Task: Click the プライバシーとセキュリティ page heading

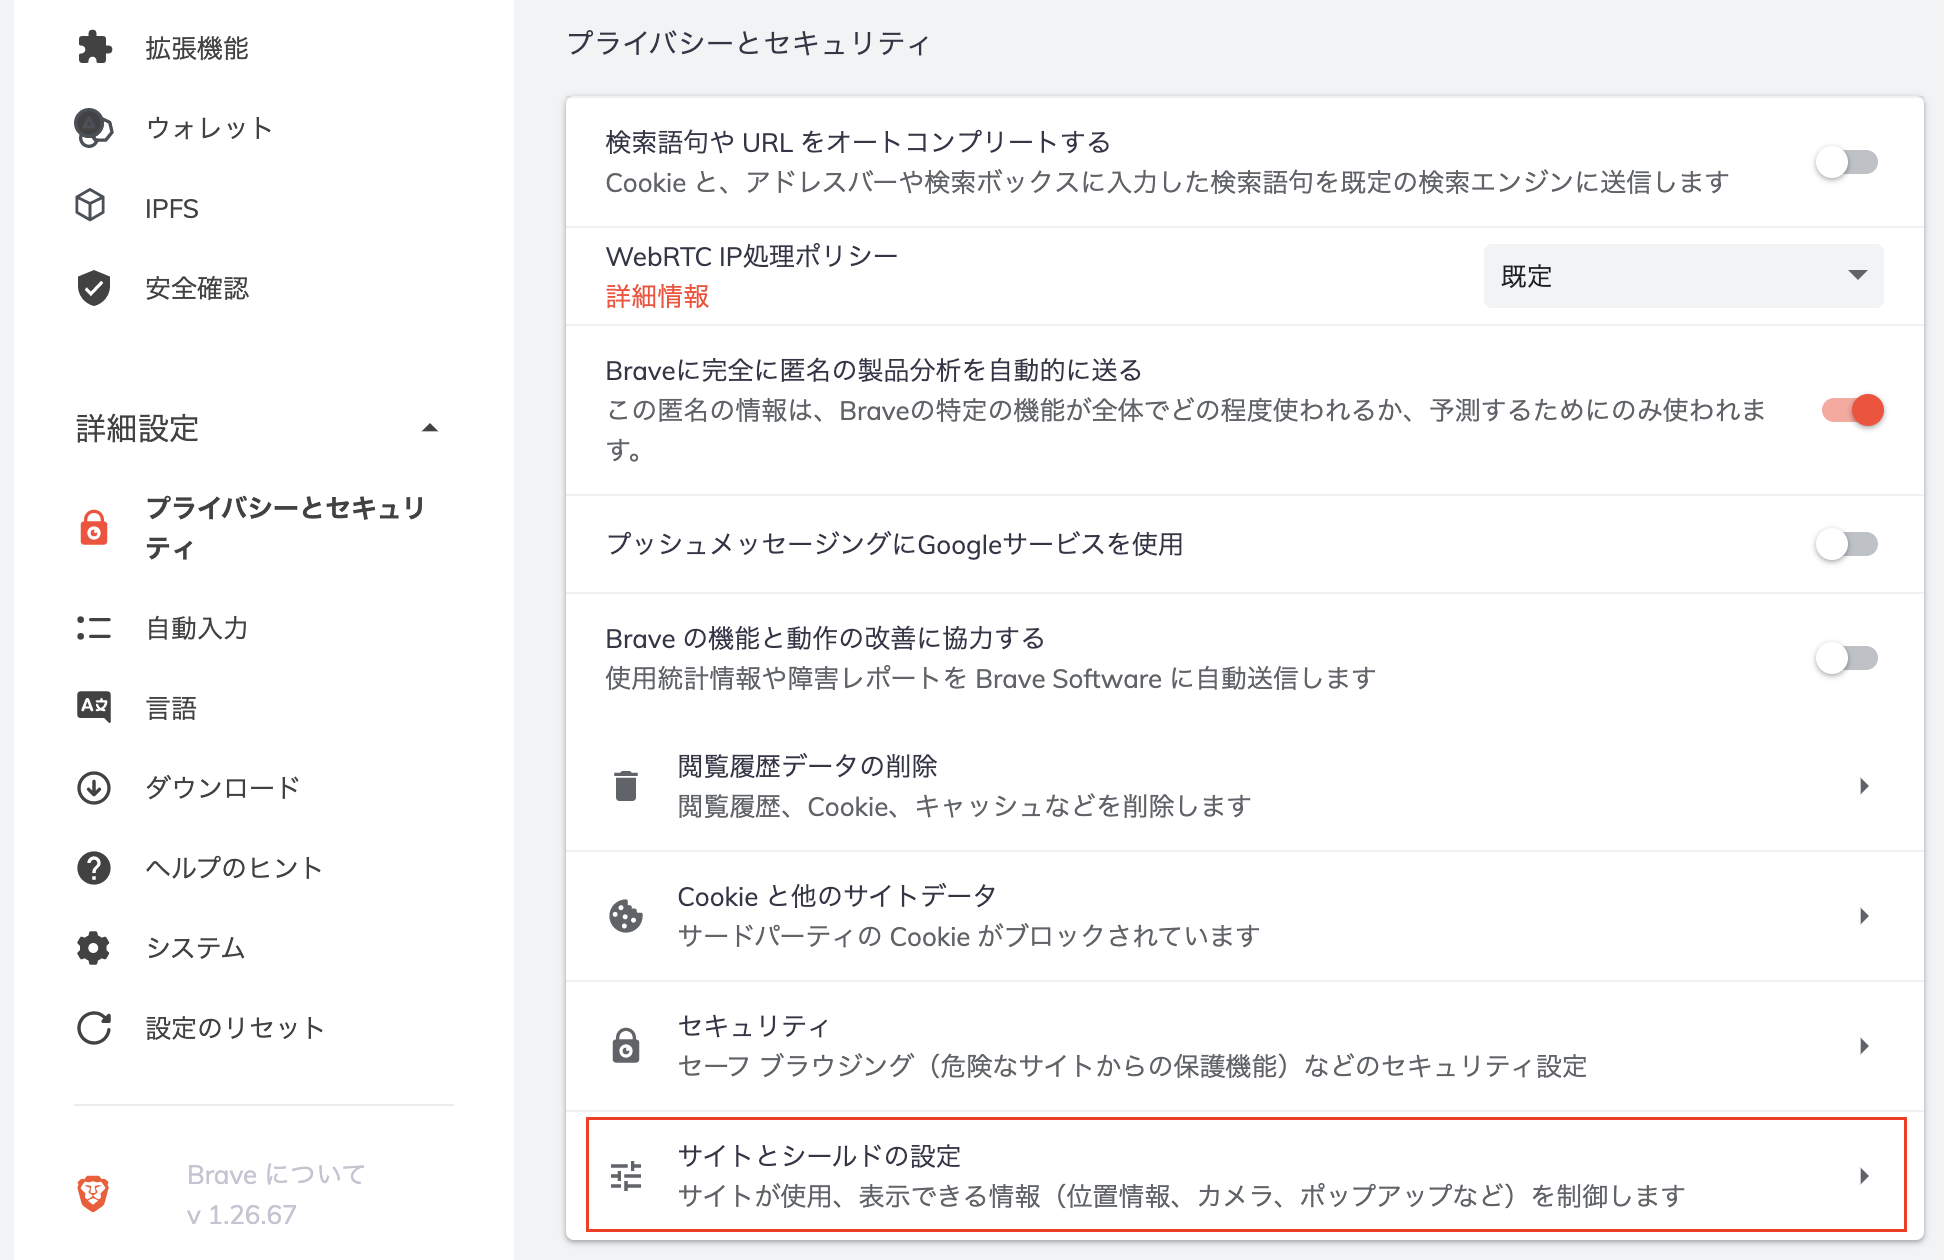Action: click(x=748, y=43)
